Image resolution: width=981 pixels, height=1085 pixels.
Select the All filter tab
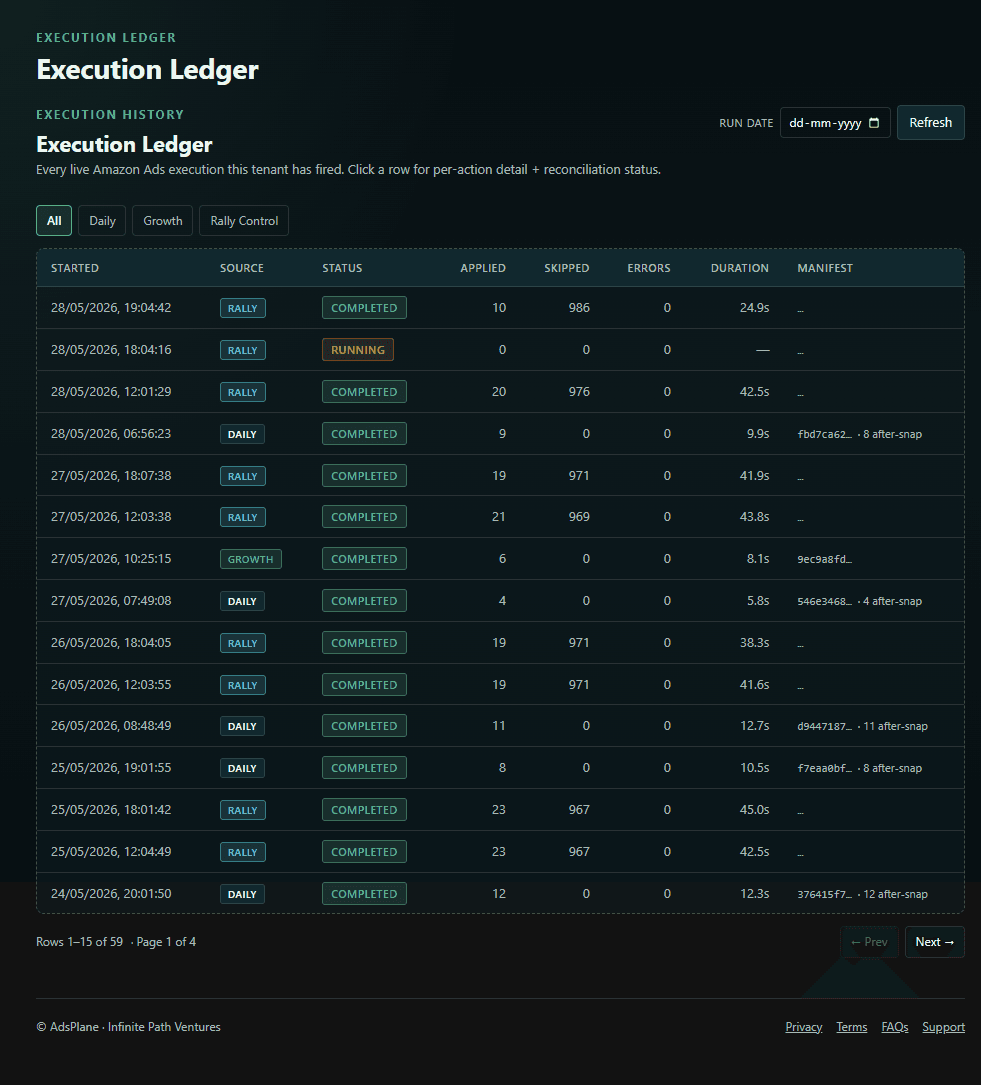point(54,221)
